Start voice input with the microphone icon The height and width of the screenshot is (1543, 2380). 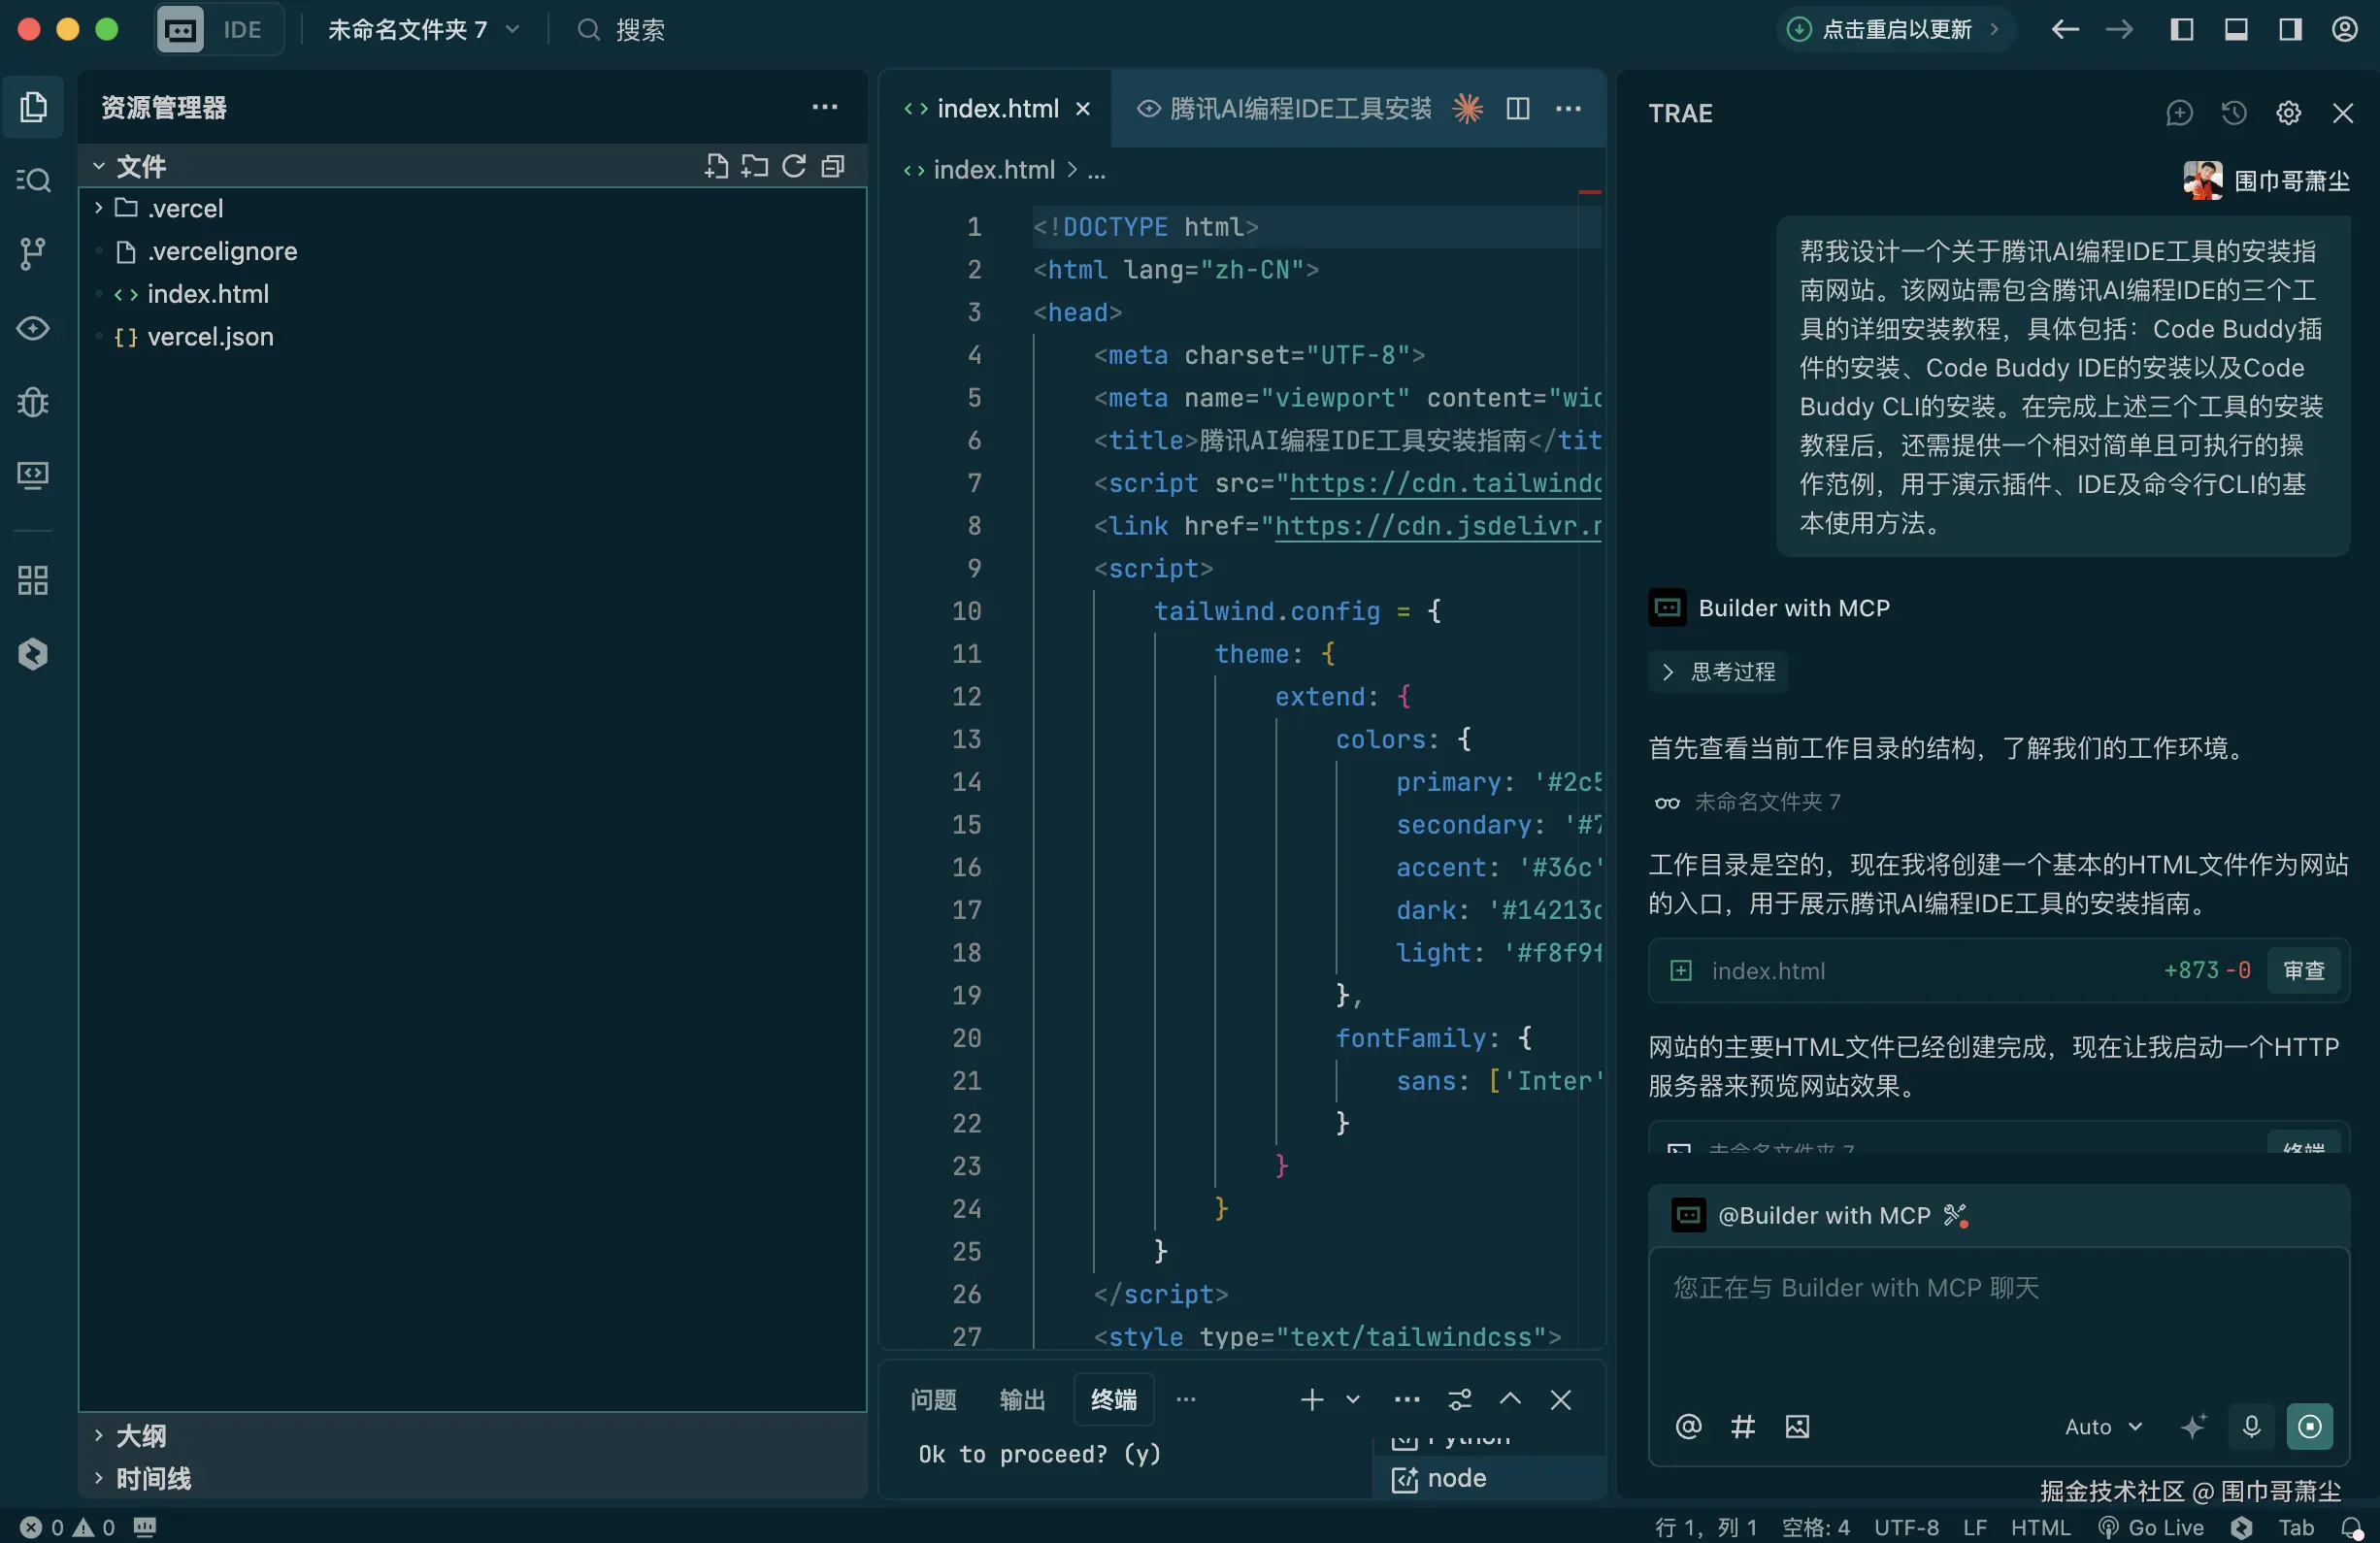2250,1427
